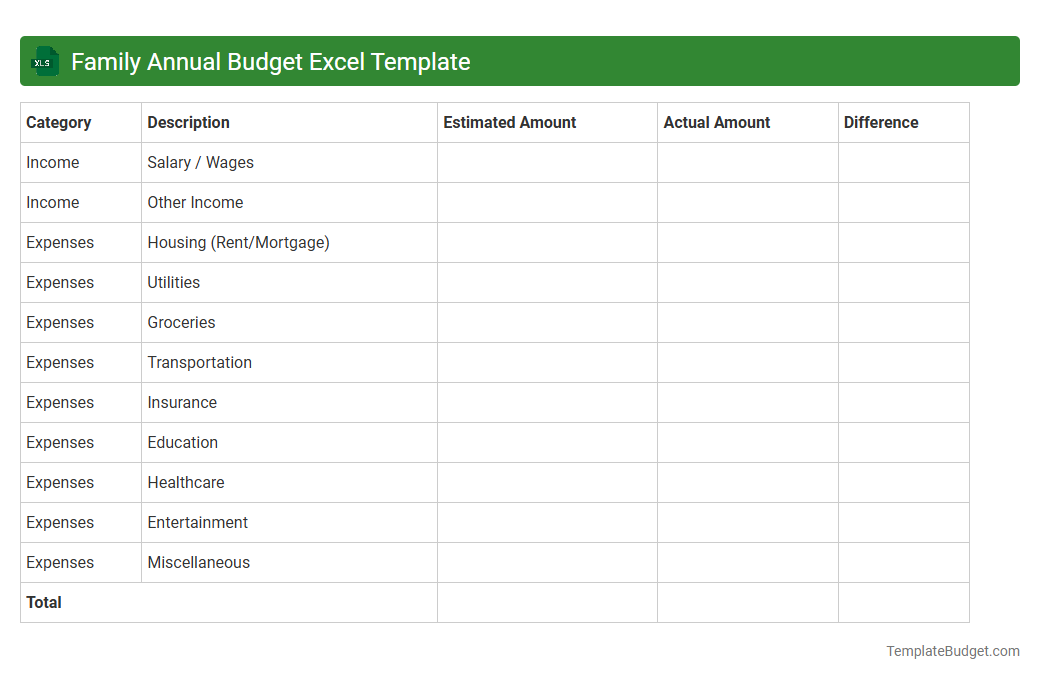Select the Other Income row
Image resolution: width=1040 pixels, height=680 pixels.
coord(195,202)
